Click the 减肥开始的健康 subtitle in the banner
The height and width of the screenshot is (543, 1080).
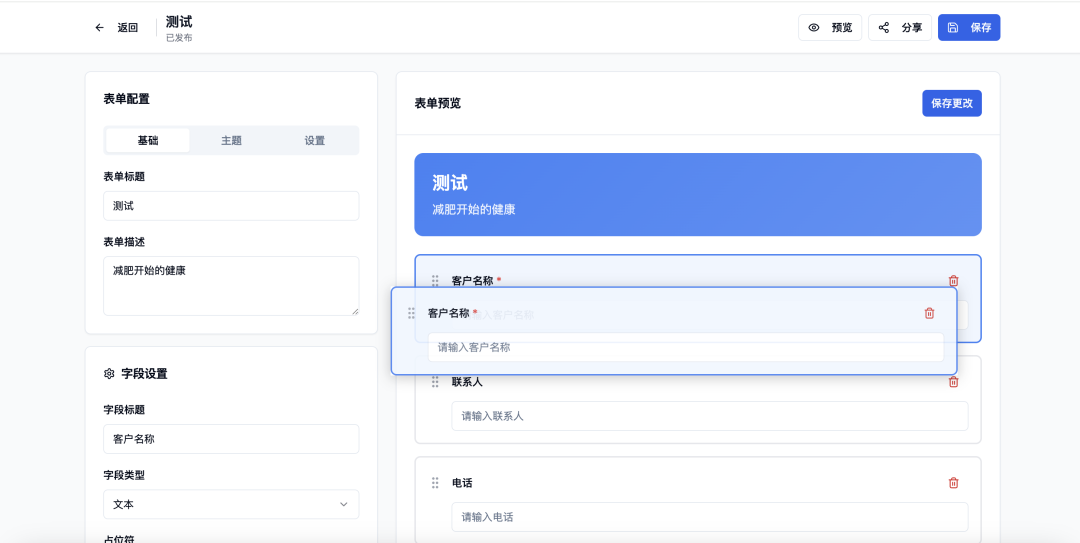click(474, 209)
